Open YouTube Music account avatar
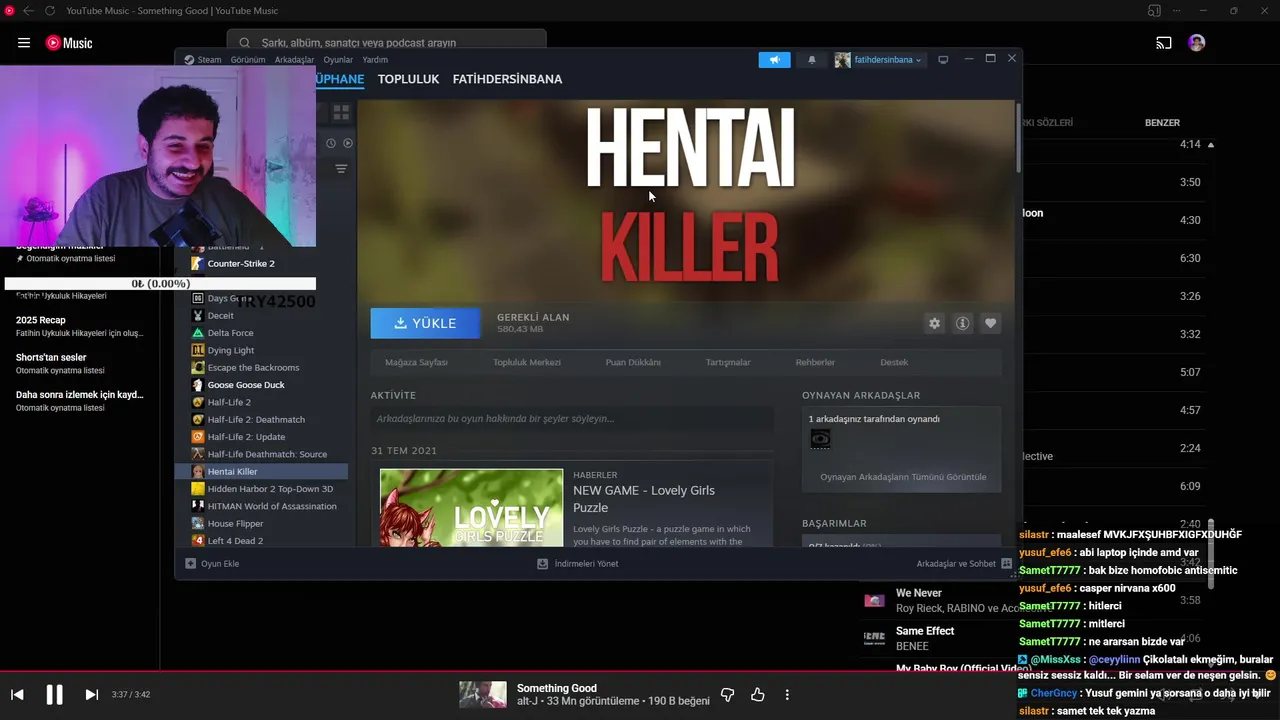The image size is (1280, 720). (1197, 43)
